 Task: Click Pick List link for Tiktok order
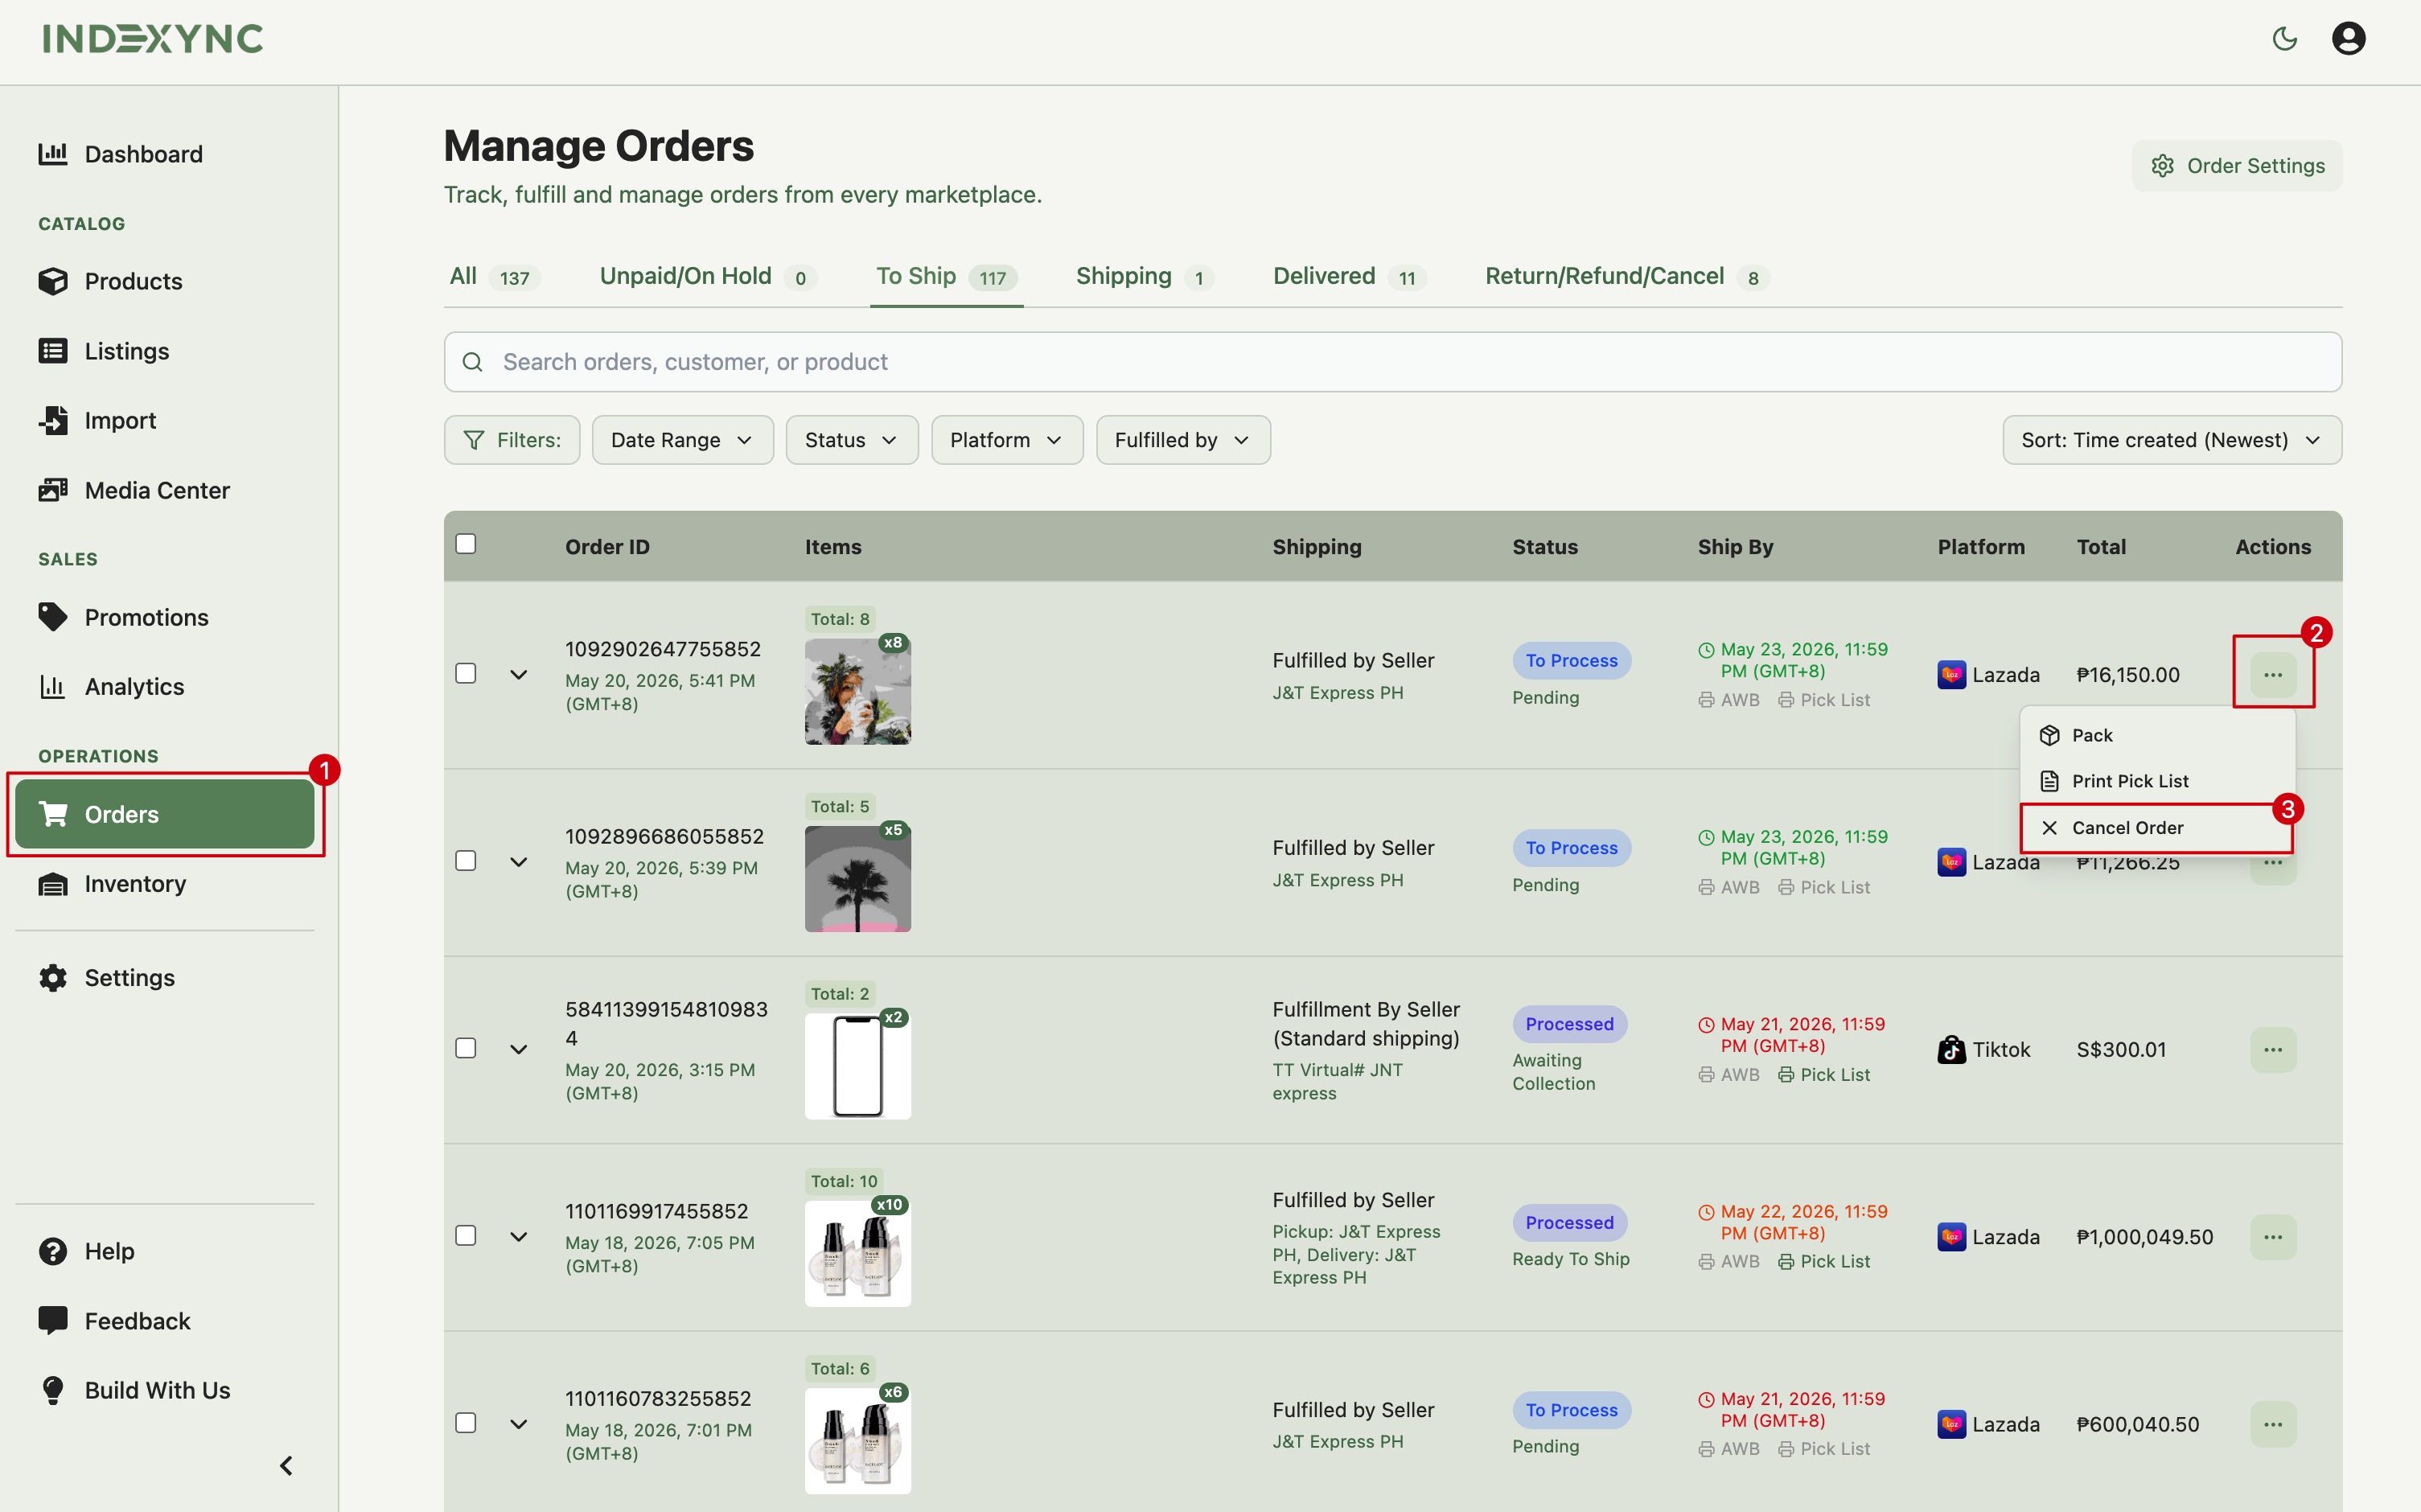tap(1823, 1075)
